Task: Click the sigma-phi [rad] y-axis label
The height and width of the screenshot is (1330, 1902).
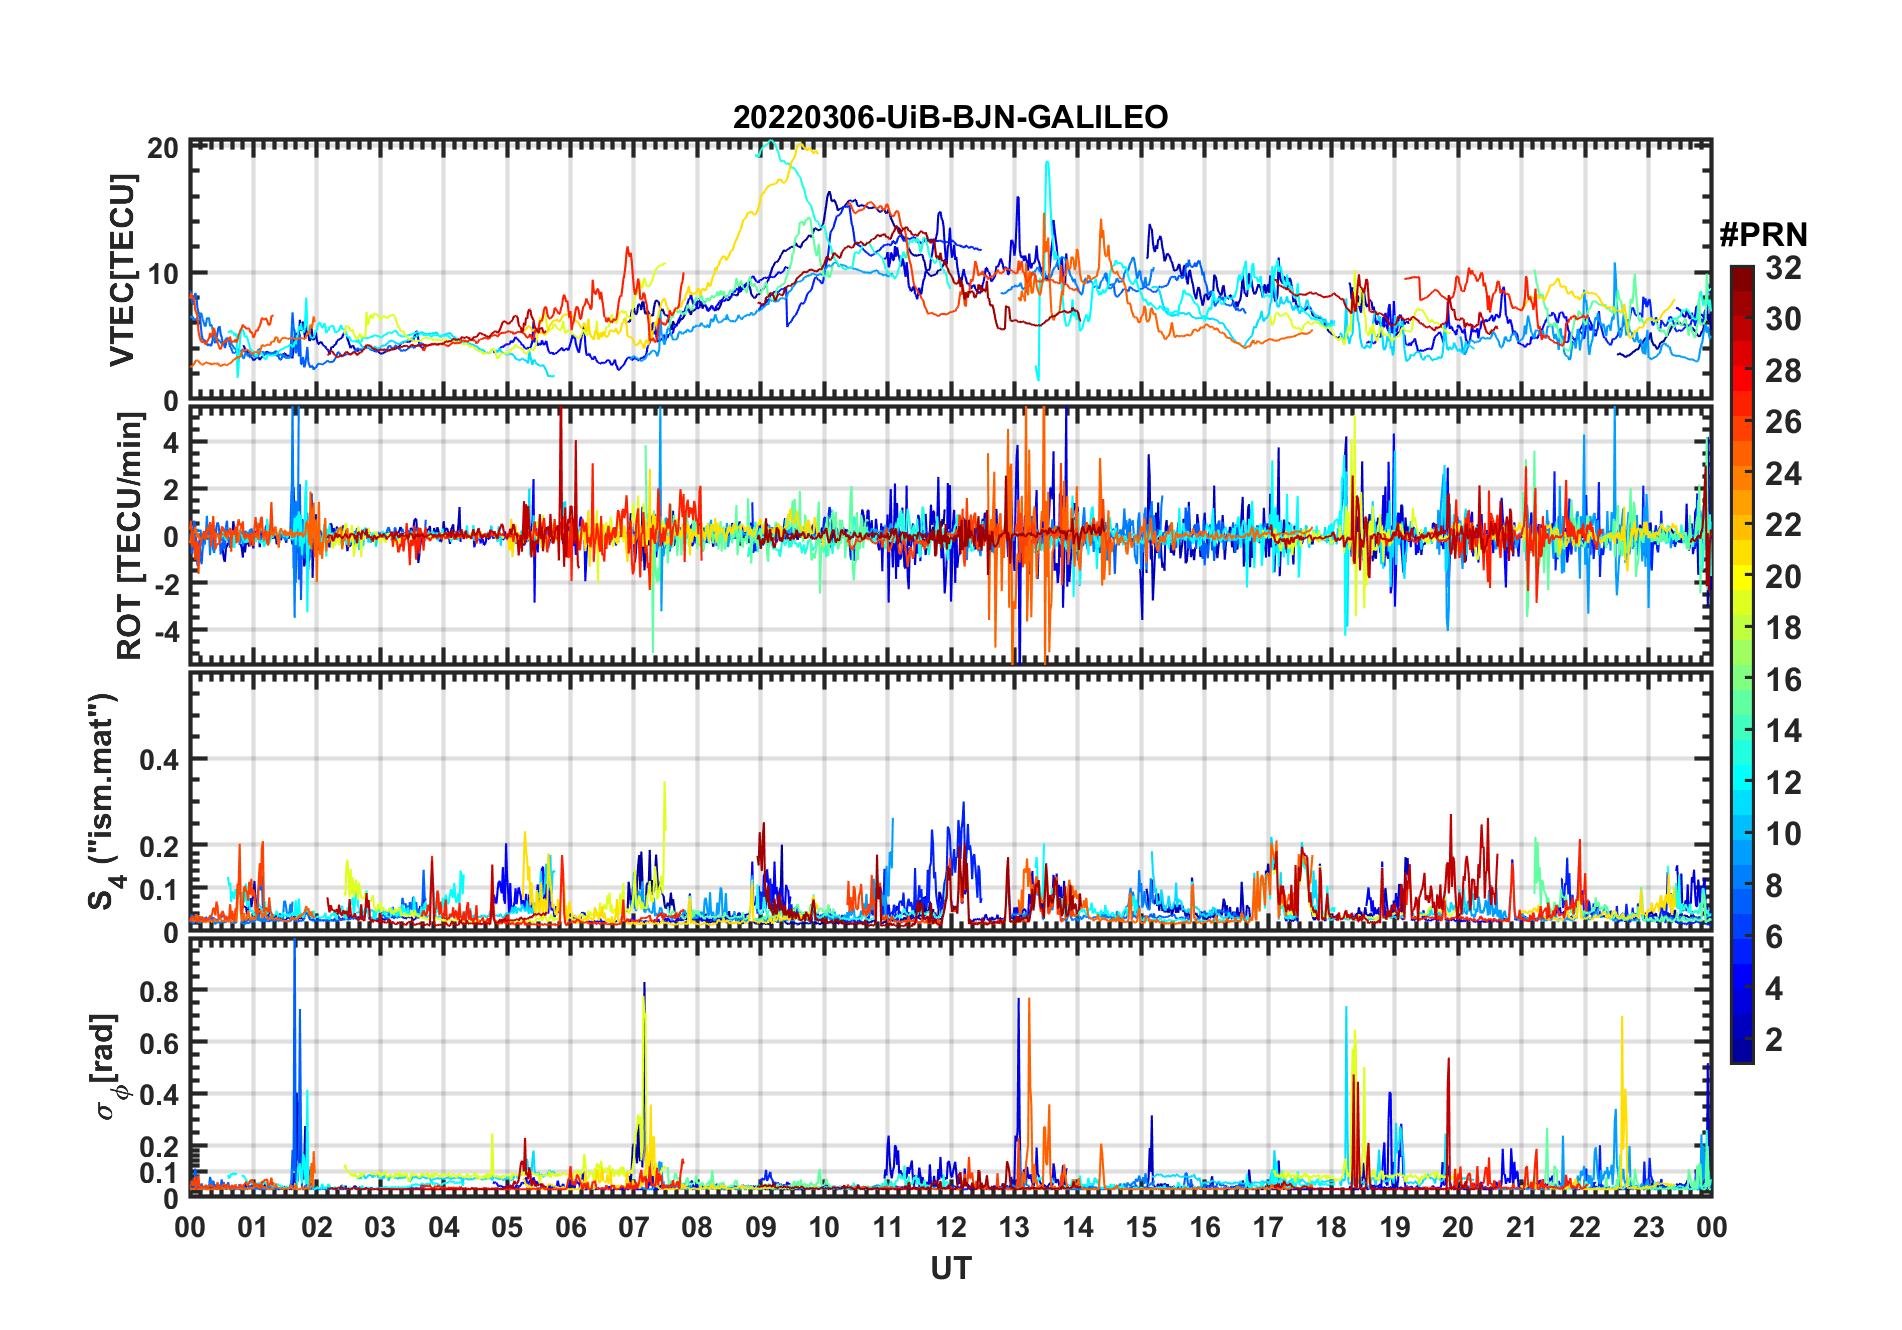Action: click(105, 1067)
